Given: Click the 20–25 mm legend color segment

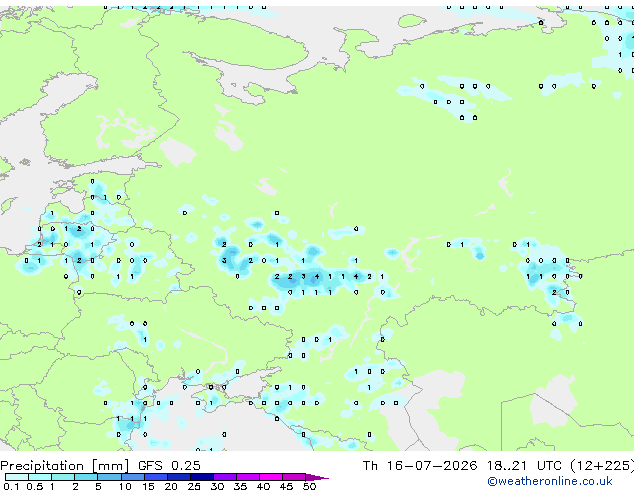Looking at the screenshot, I should point(179,477).
